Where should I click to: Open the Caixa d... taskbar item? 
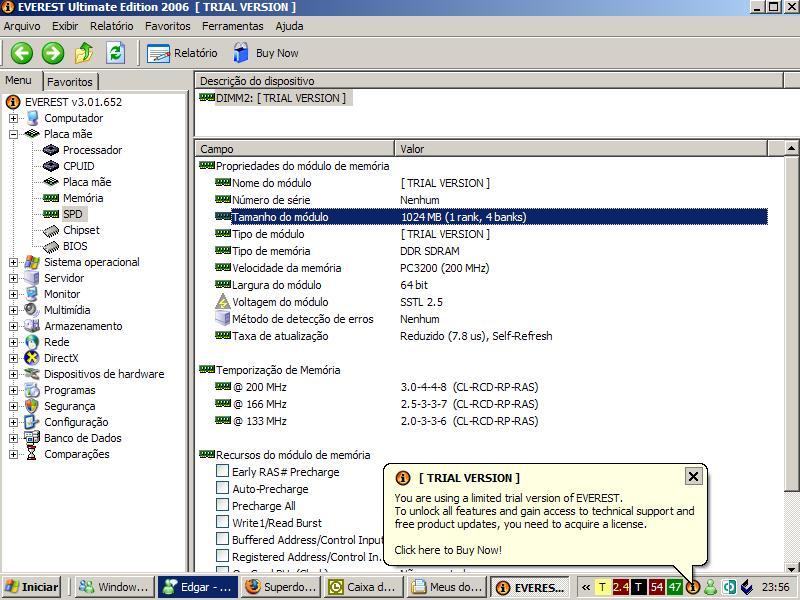364,587
